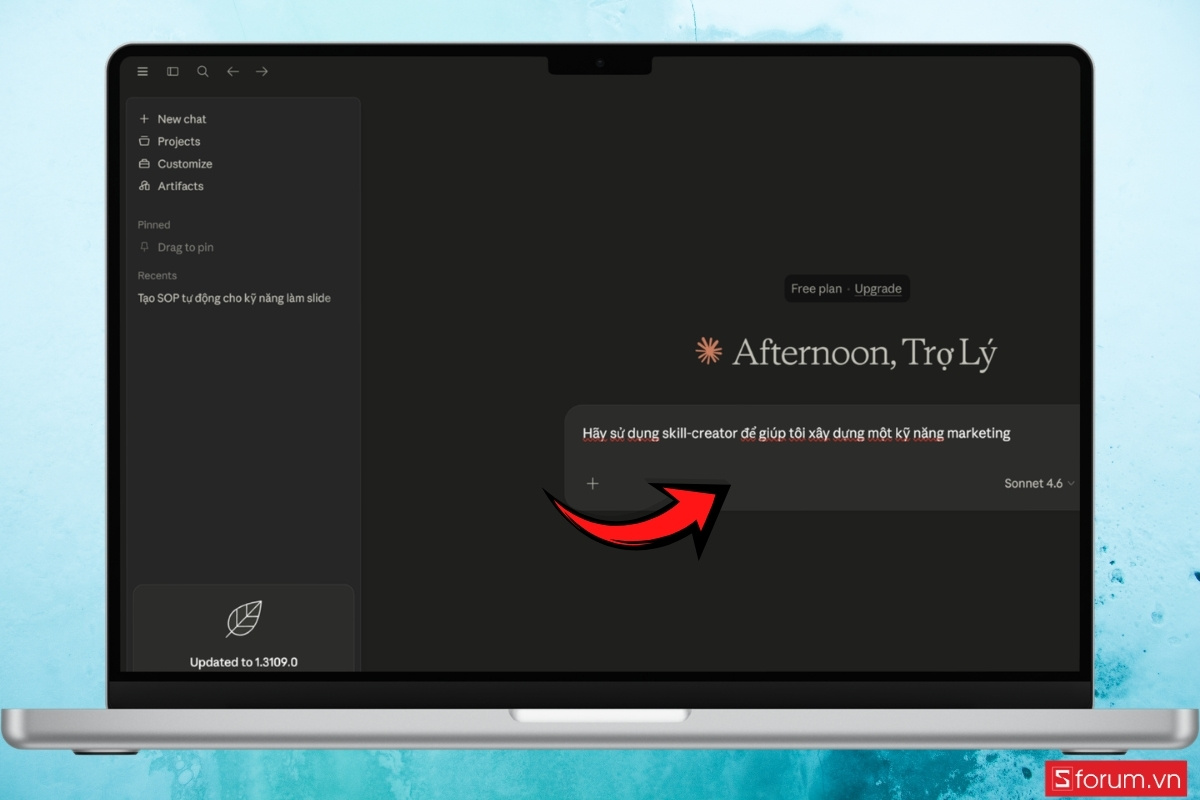
Task: Click into the chat message input
Action: tap(796, 434)
